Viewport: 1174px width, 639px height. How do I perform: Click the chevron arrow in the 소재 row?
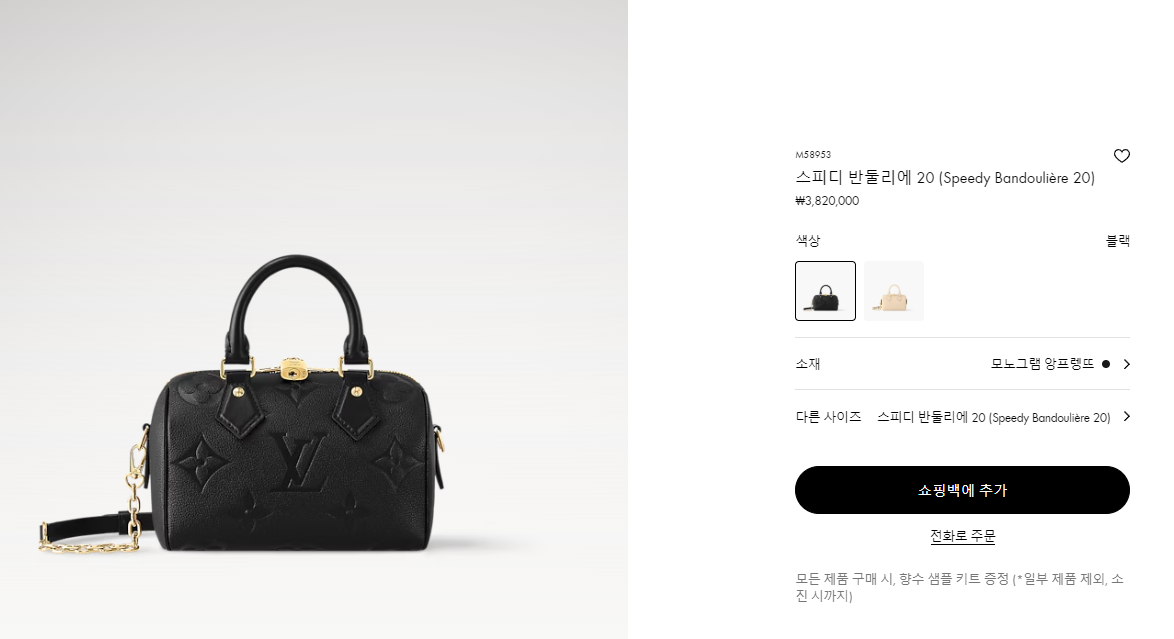(x=1126, y=364)
